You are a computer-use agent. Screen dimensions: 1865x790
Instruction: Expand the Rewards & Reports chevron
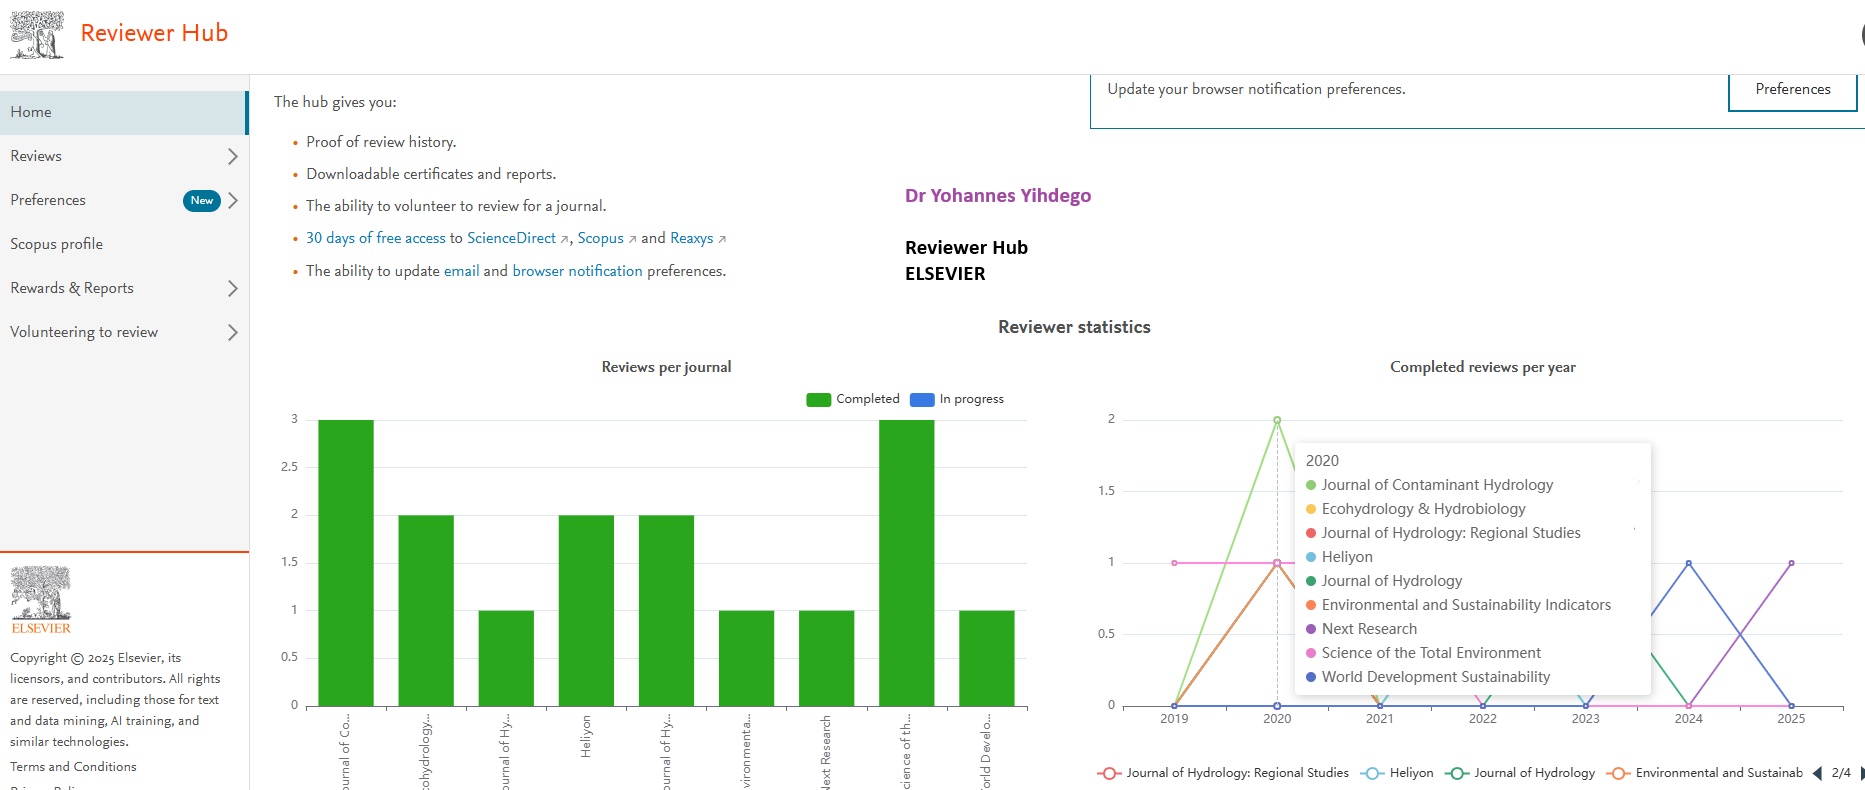coord(233,288)
